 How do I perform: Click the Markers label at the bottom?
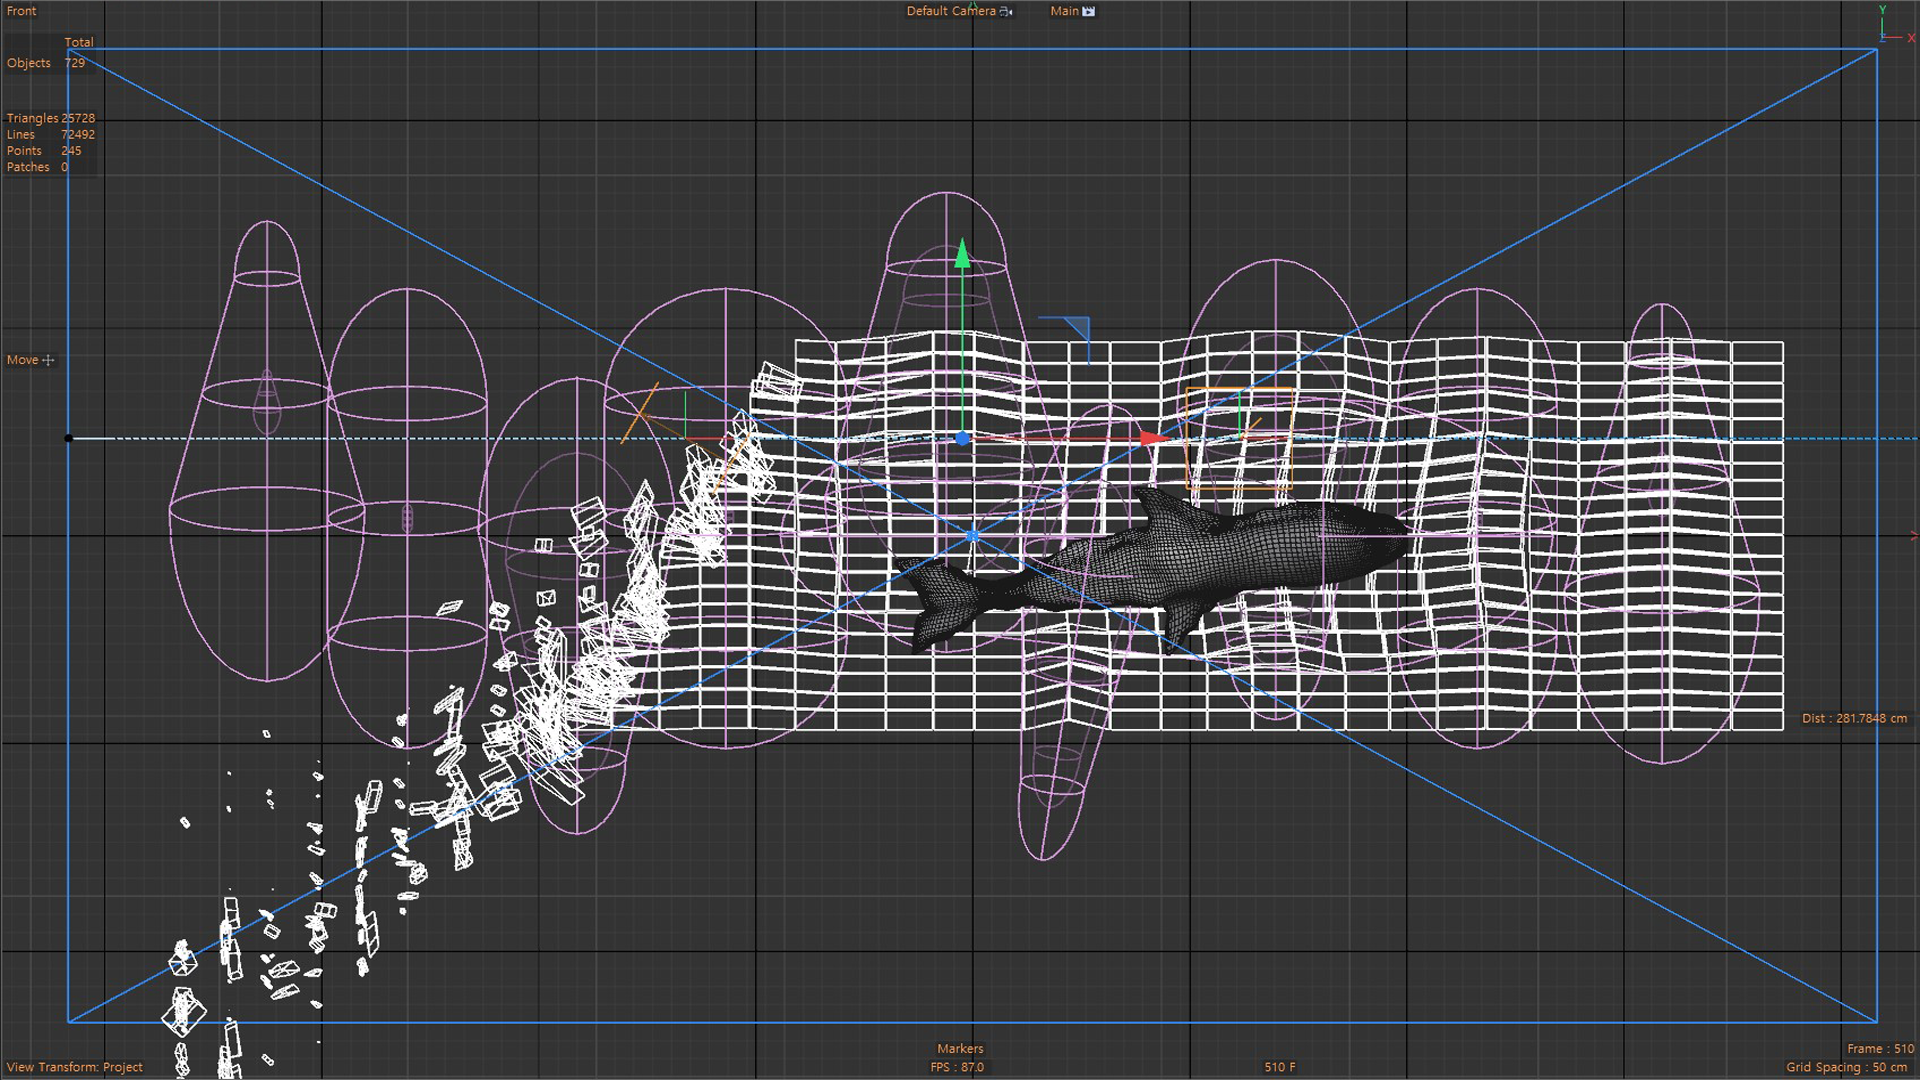coord(960,1048)
